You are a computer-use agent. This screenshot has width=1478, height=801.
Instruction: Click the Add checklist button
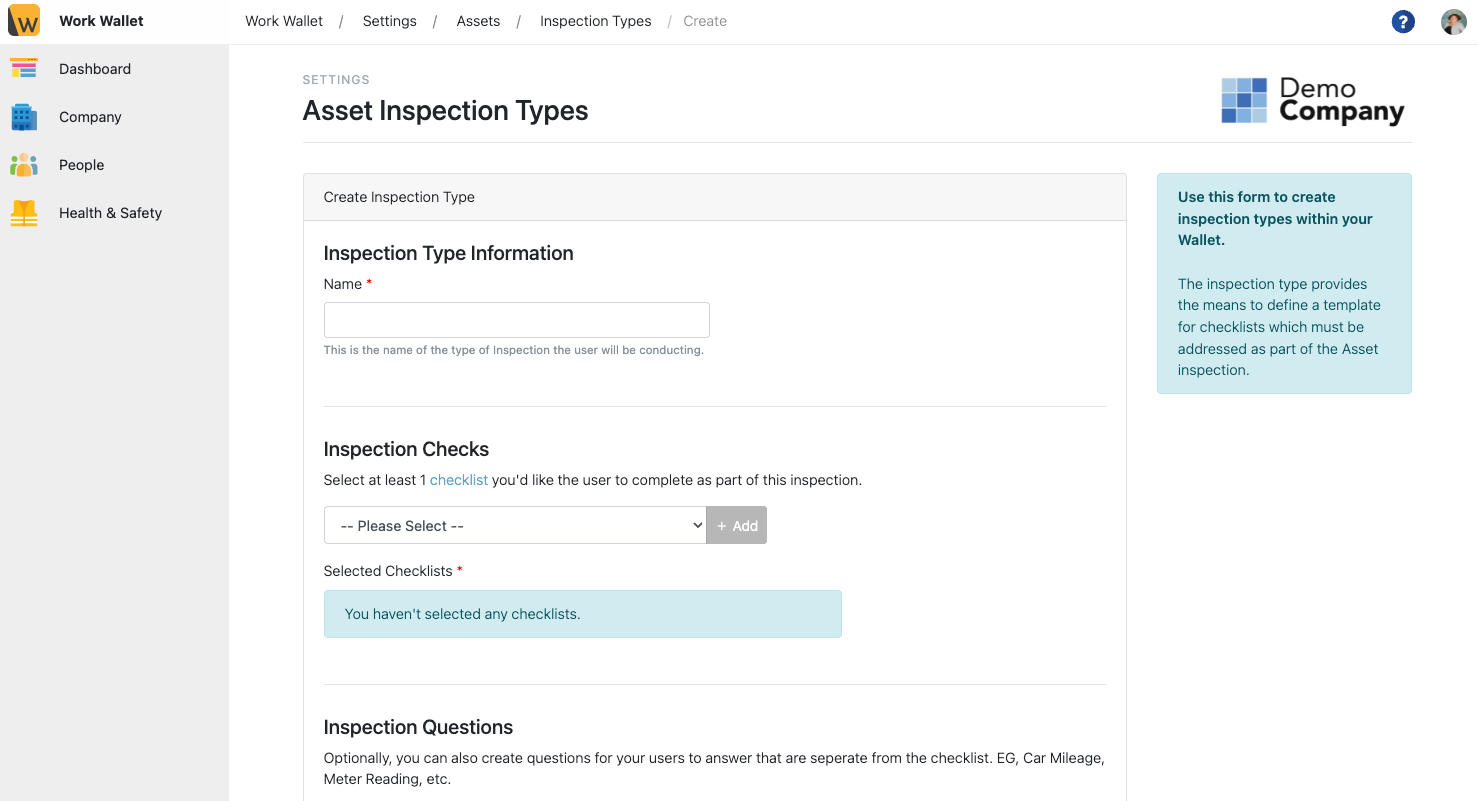tap(737, 526)
